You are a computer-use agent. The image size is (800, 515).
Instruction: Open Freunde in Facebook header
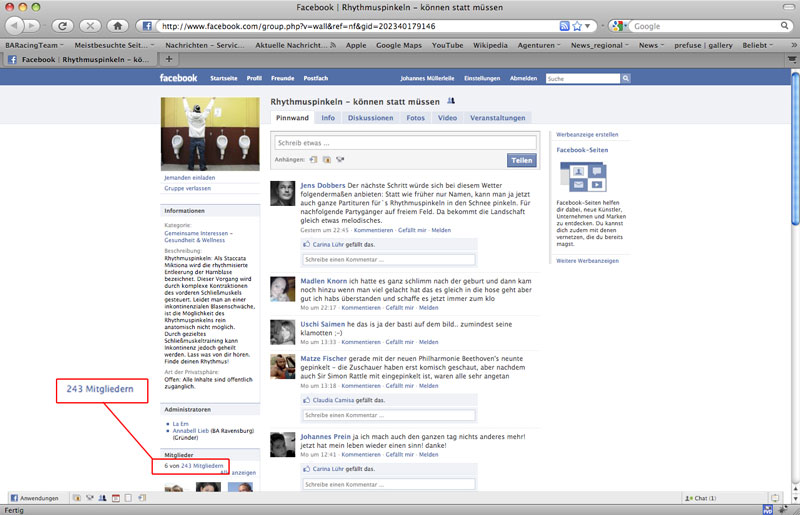coord(282,78)
